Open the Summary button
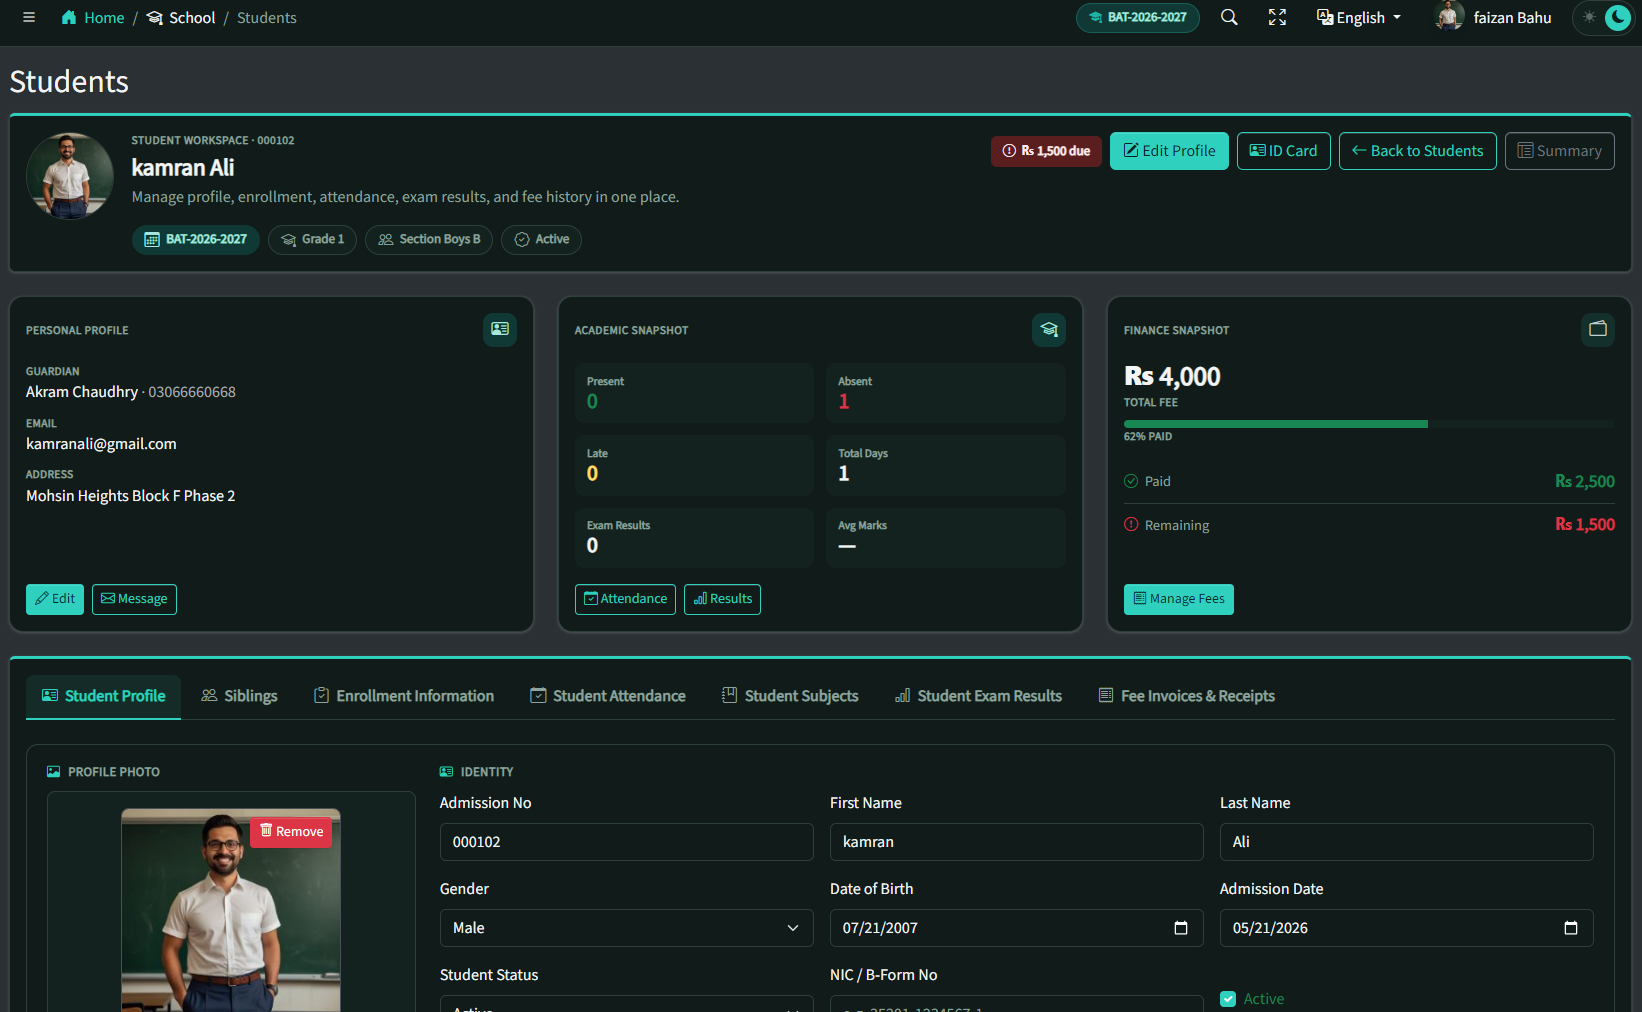The image size is (1642, 1012). 1559,151
